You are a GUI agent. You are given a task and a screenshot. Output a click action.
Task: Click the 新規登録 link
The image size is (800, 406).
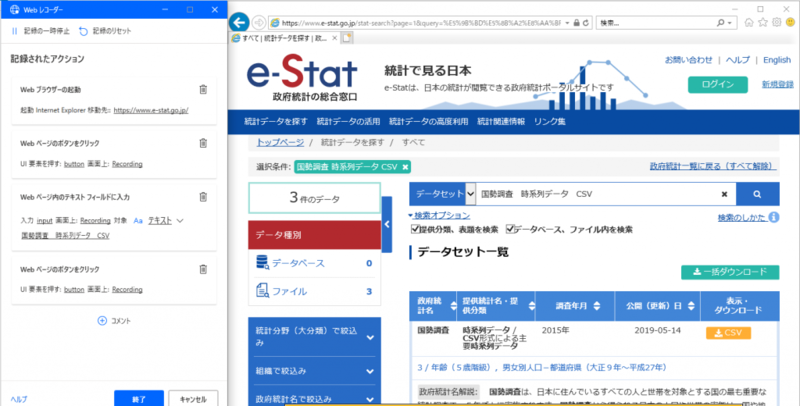click(778, 85)
